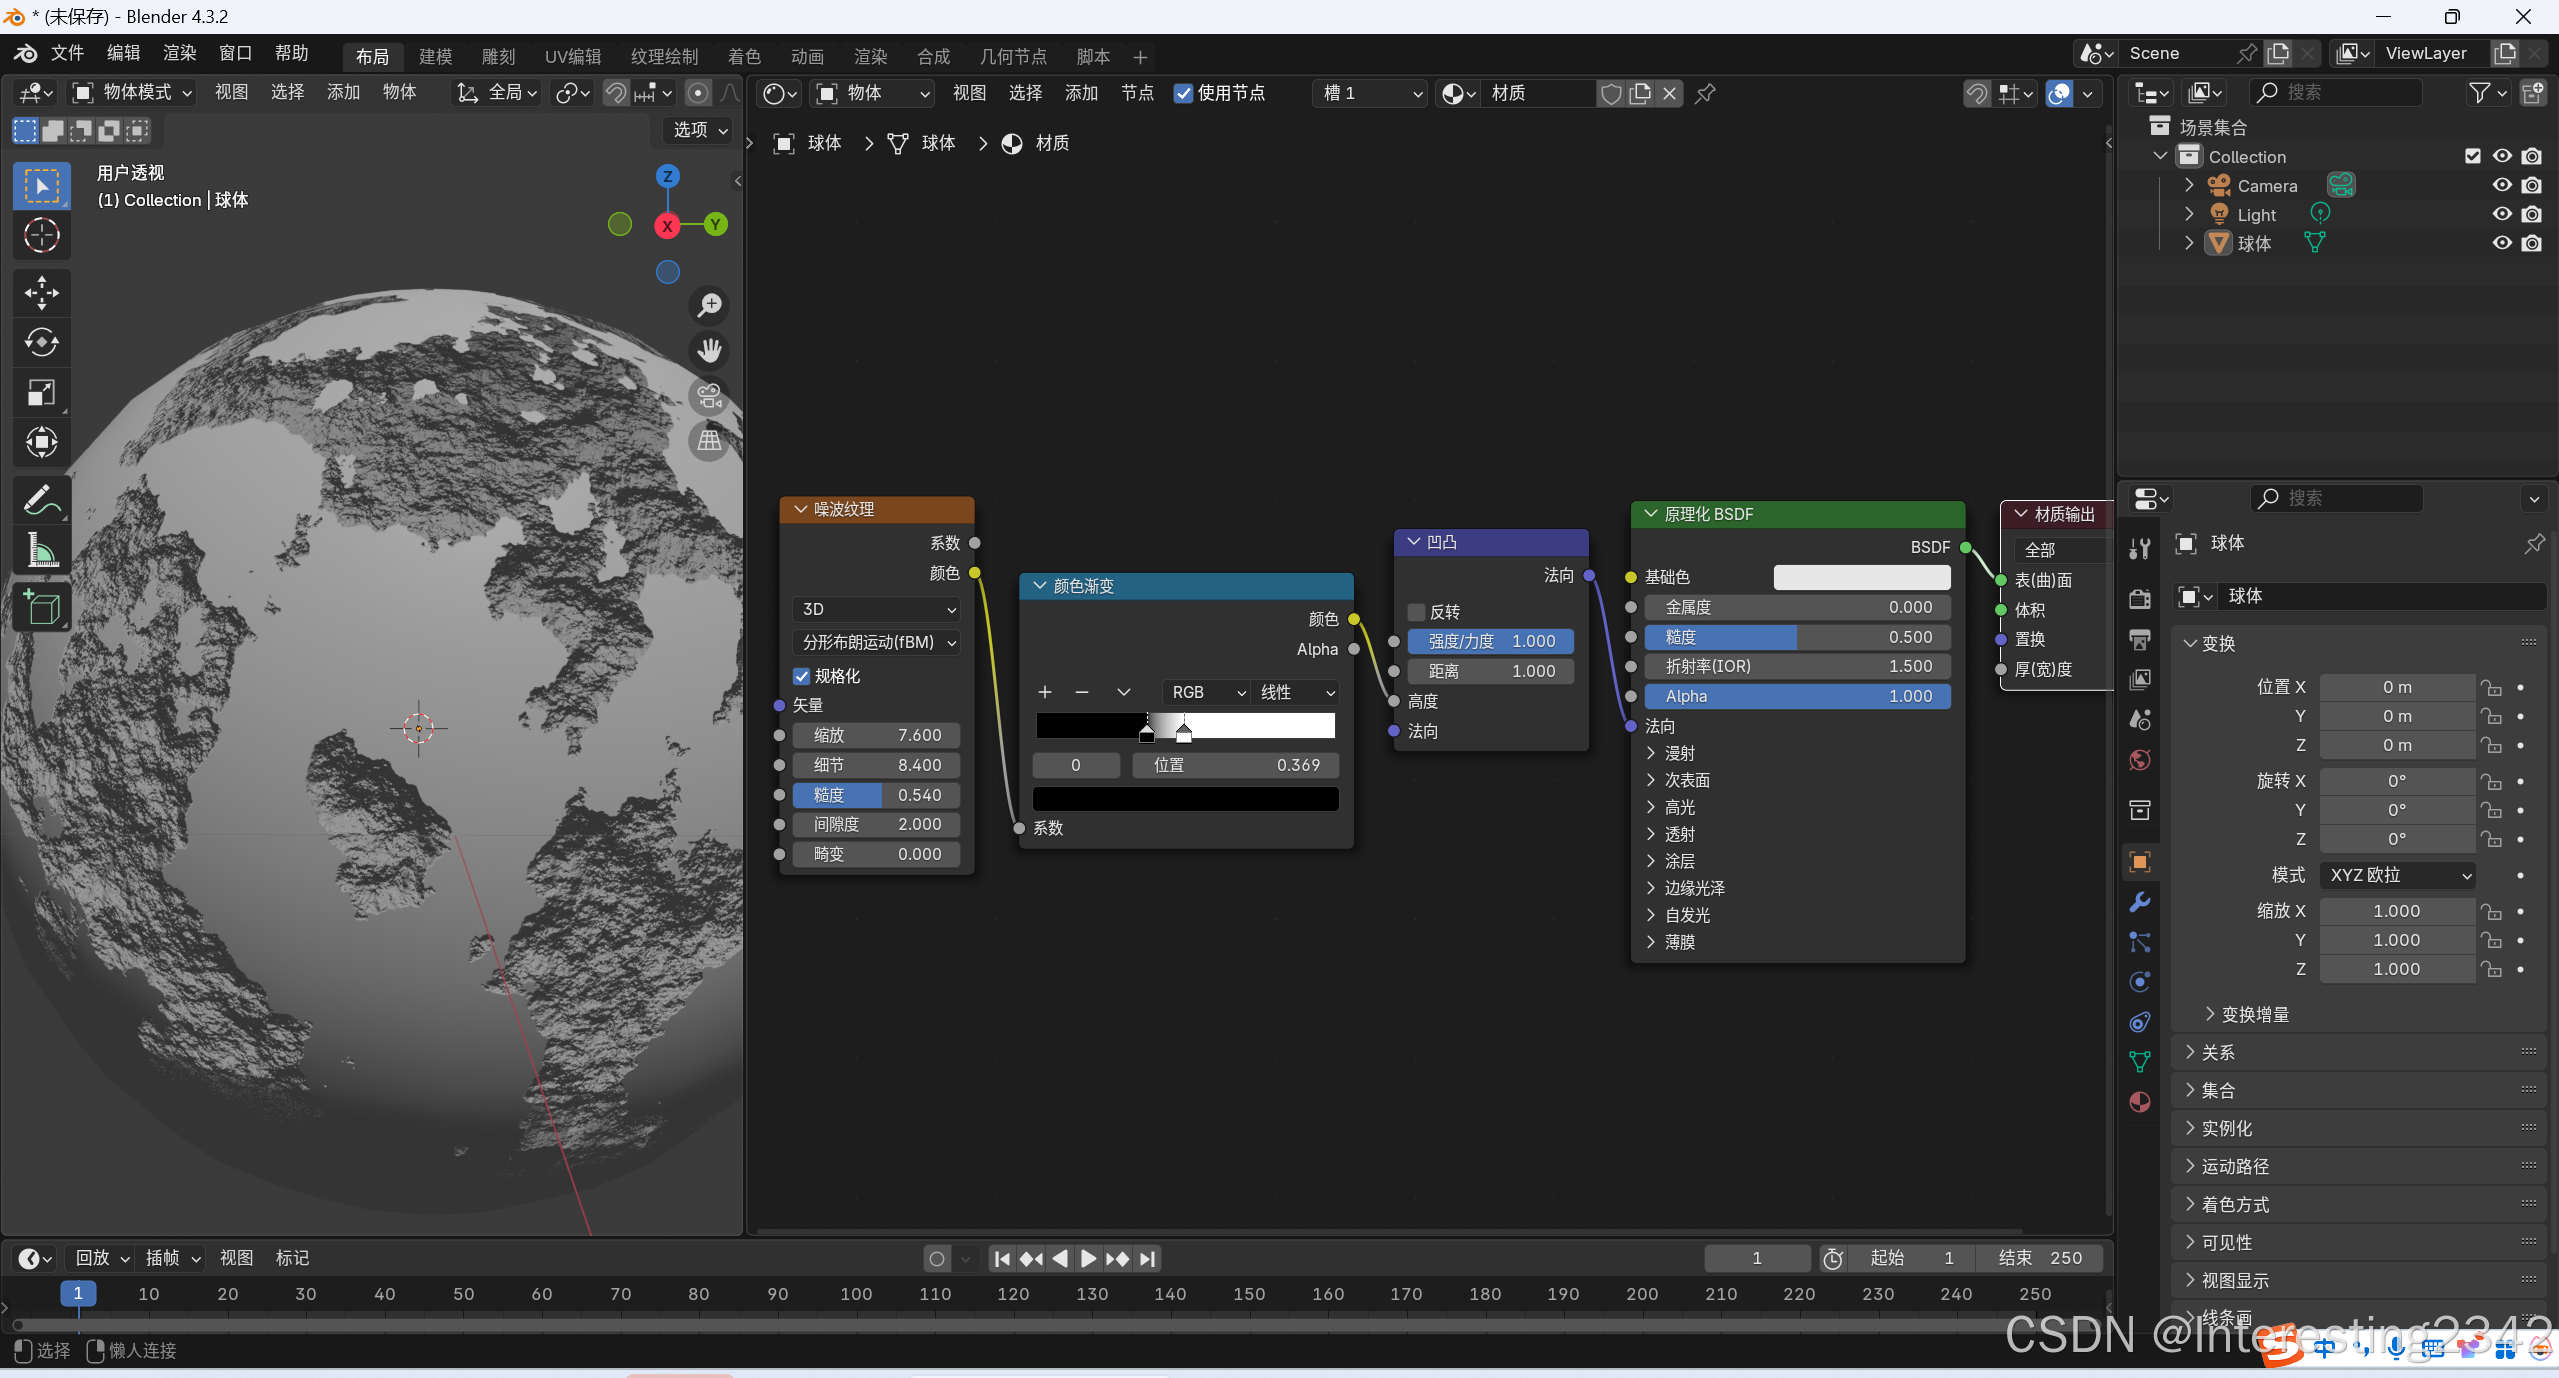Open the Modifiers wrench properties tab
Image resolution: width=2559 pixels, height=1378 pixels.
[x=2140, y=902]
